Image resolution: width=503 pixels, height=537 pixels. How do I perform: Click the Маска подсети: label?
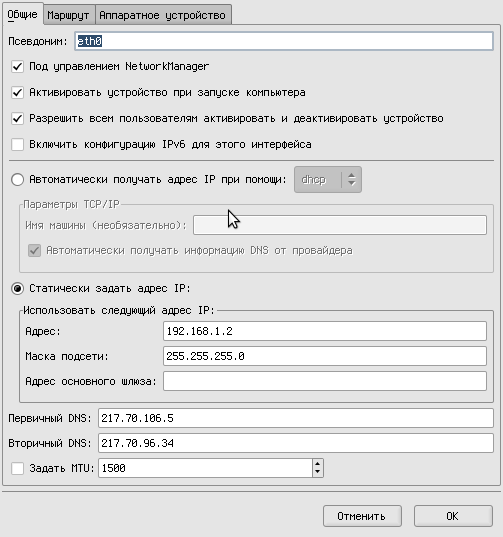(x=67, y=357)
